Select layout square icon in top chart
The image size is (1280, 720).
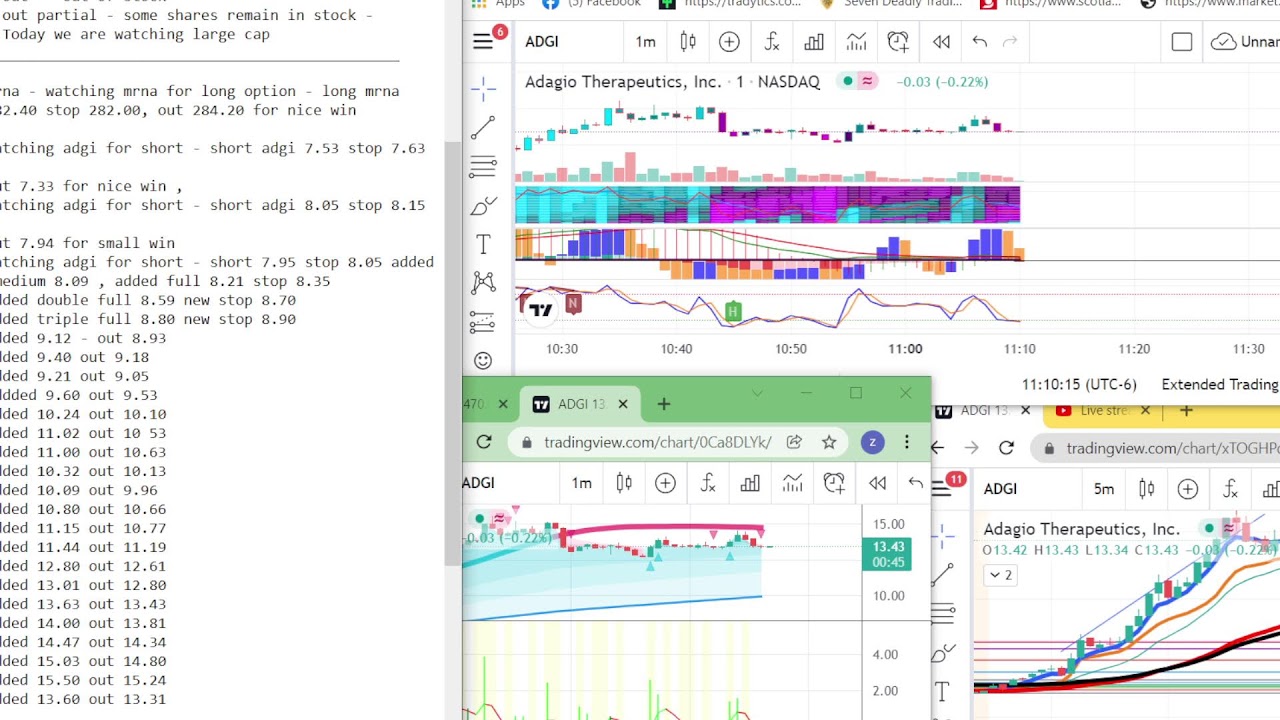pyautogui.click(x=1182, y=41)
